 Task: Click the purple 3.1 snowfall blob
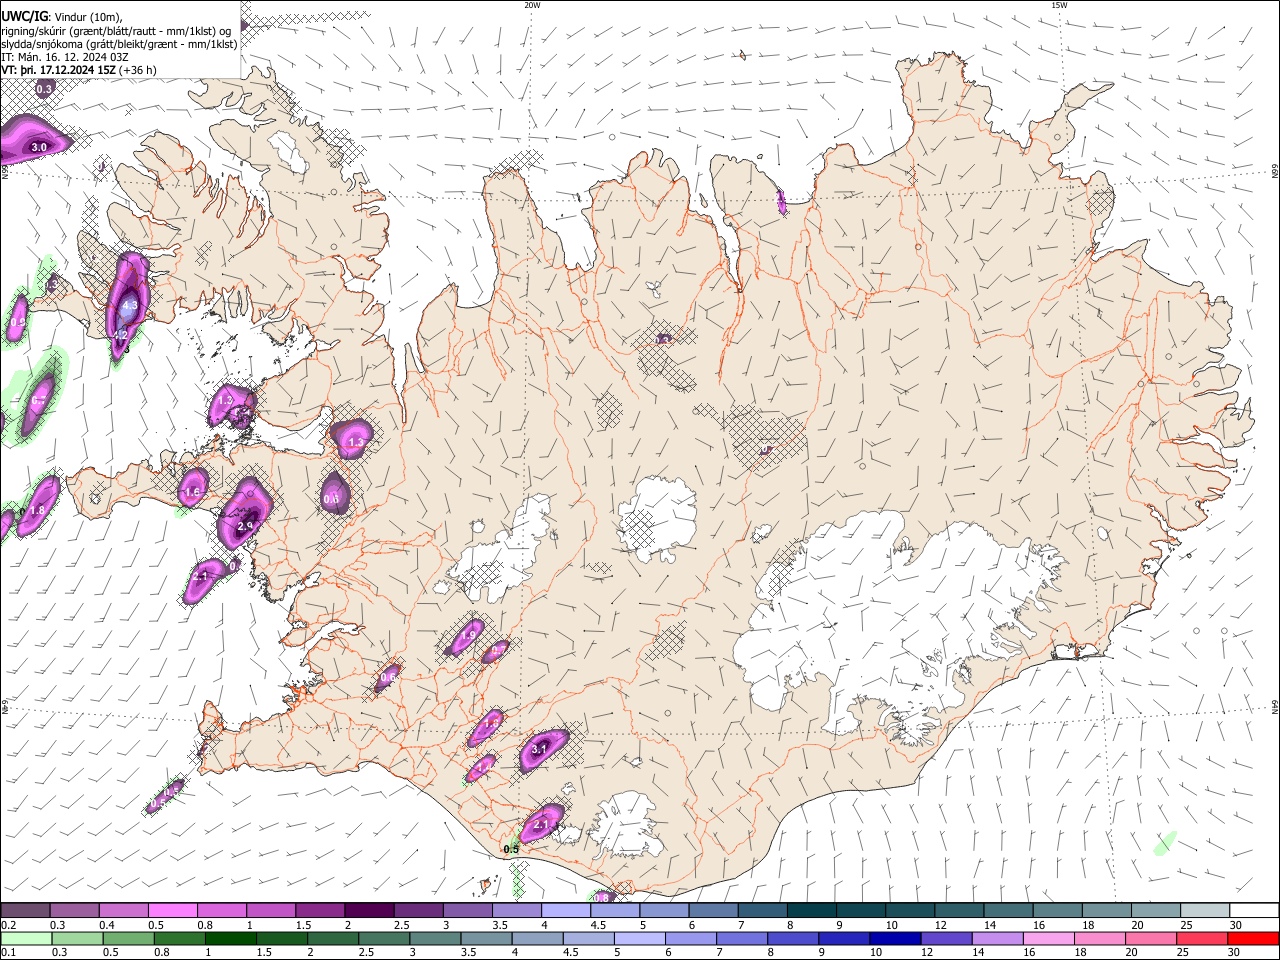(x=543, y=749)
